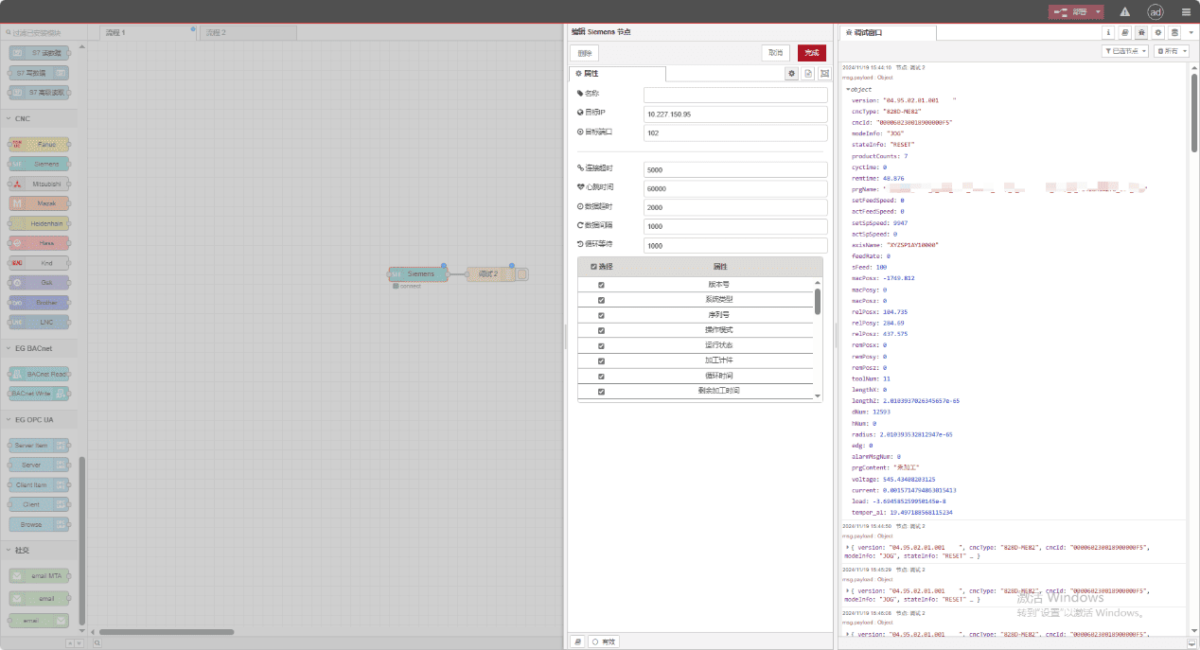Click the red Done button in the edit dialog
1200x650 pixels.
[812, 53]
